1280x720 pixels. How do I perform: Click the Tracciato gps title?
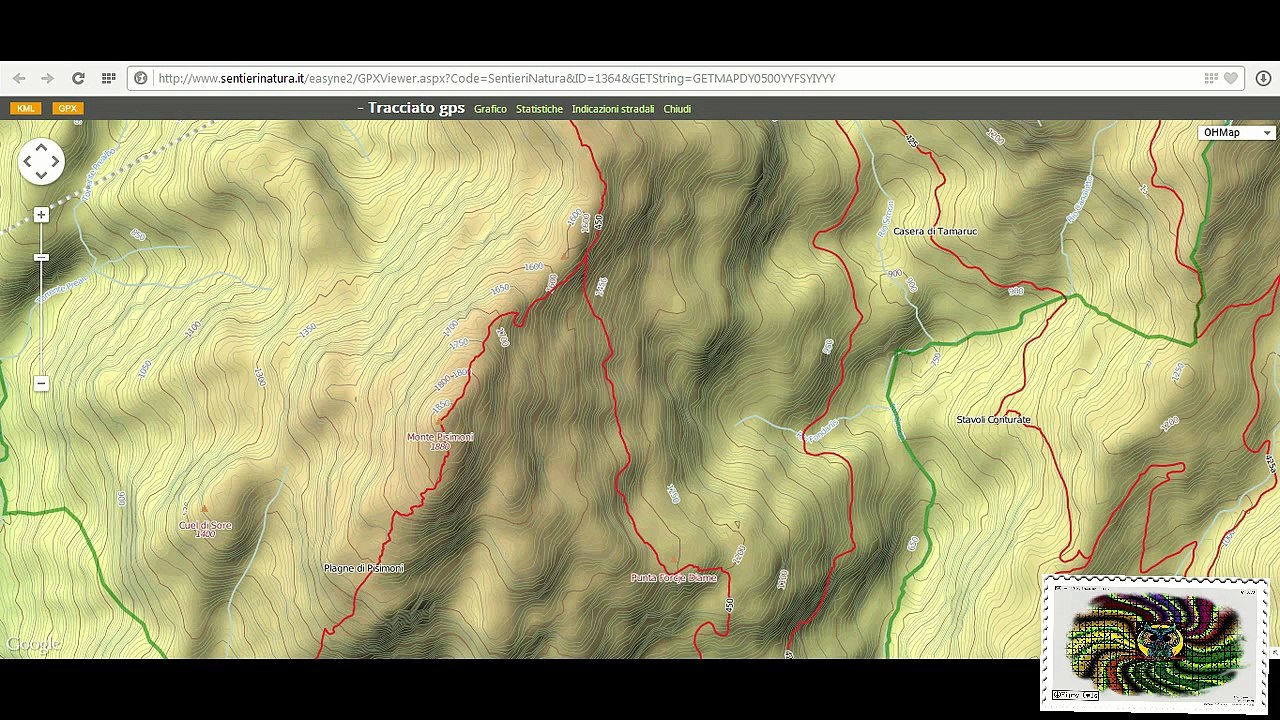(x=416, y=108)
